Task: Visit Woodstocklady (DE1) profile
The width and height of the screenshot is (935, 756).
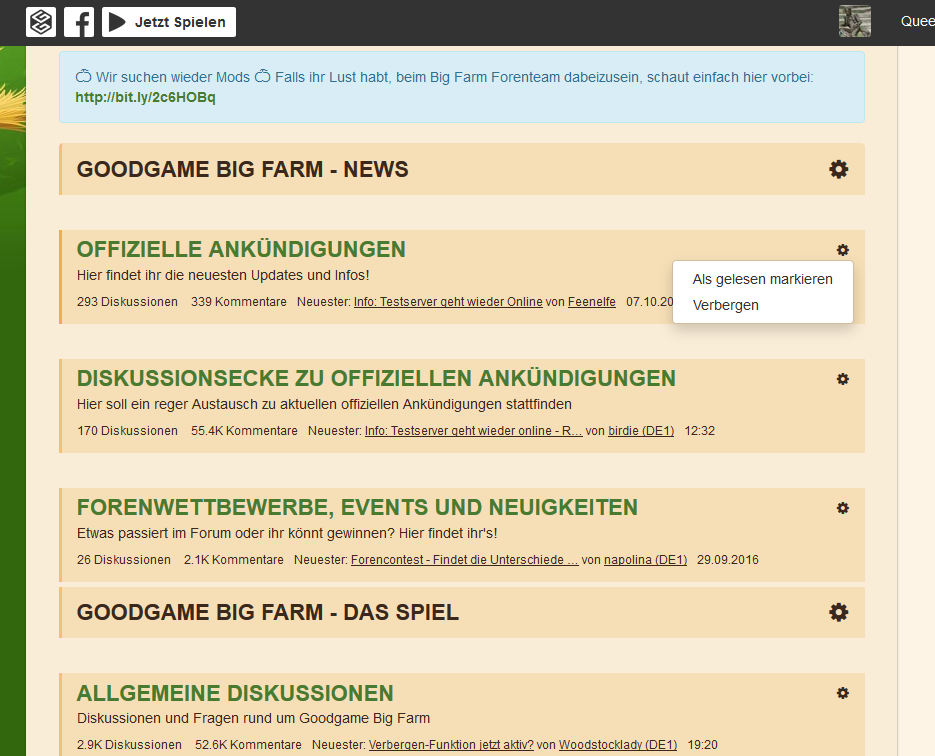Action: (x=618, y=745)
